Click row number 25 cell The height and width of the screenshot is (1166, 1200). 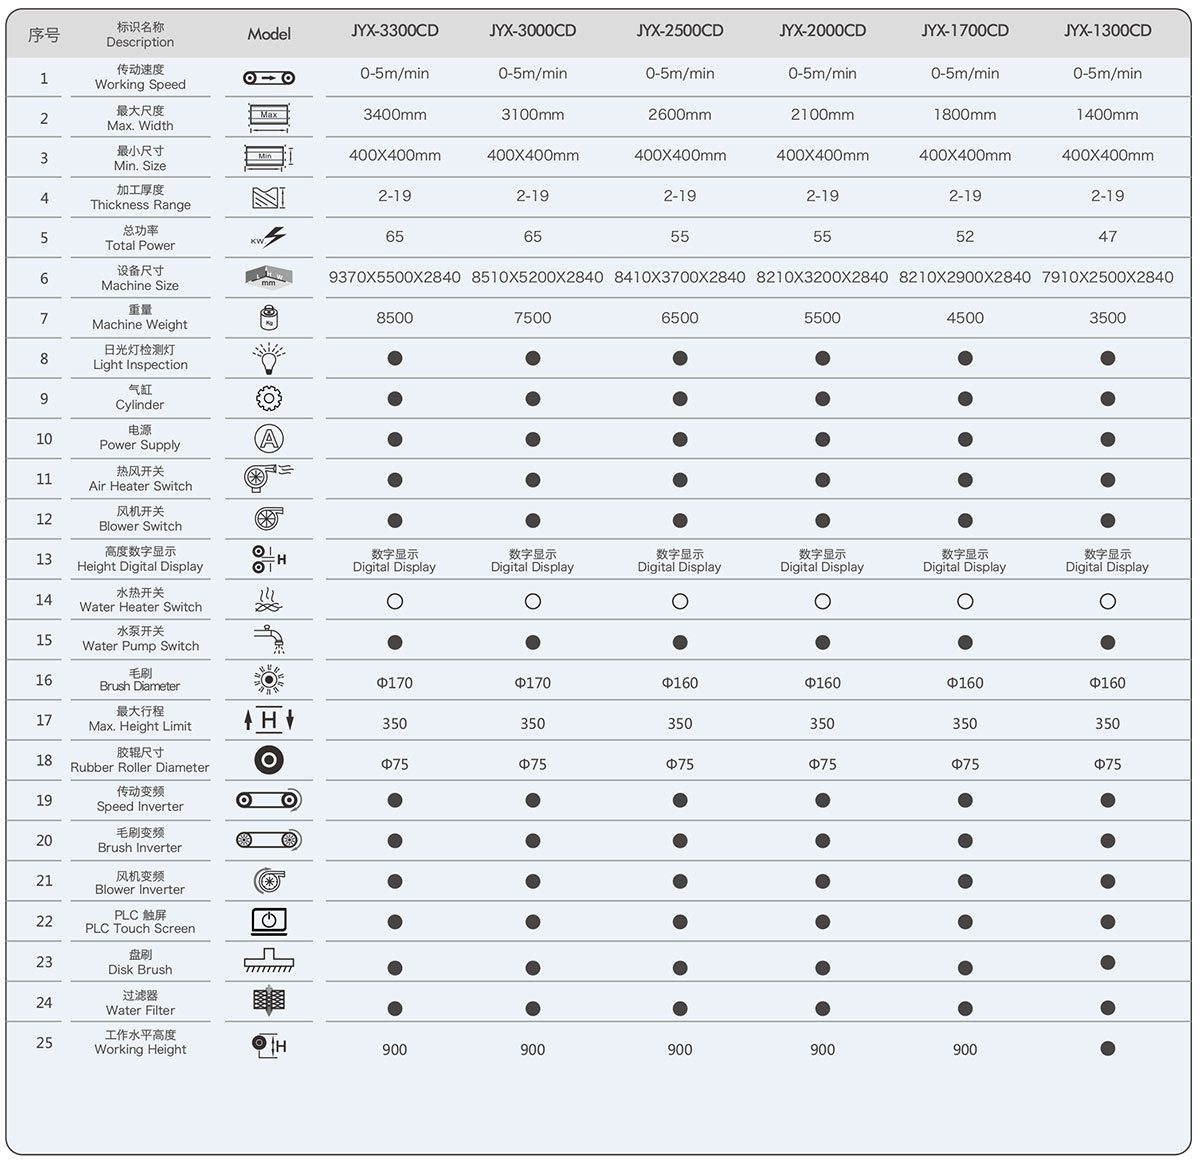(x=44, y=1042)
